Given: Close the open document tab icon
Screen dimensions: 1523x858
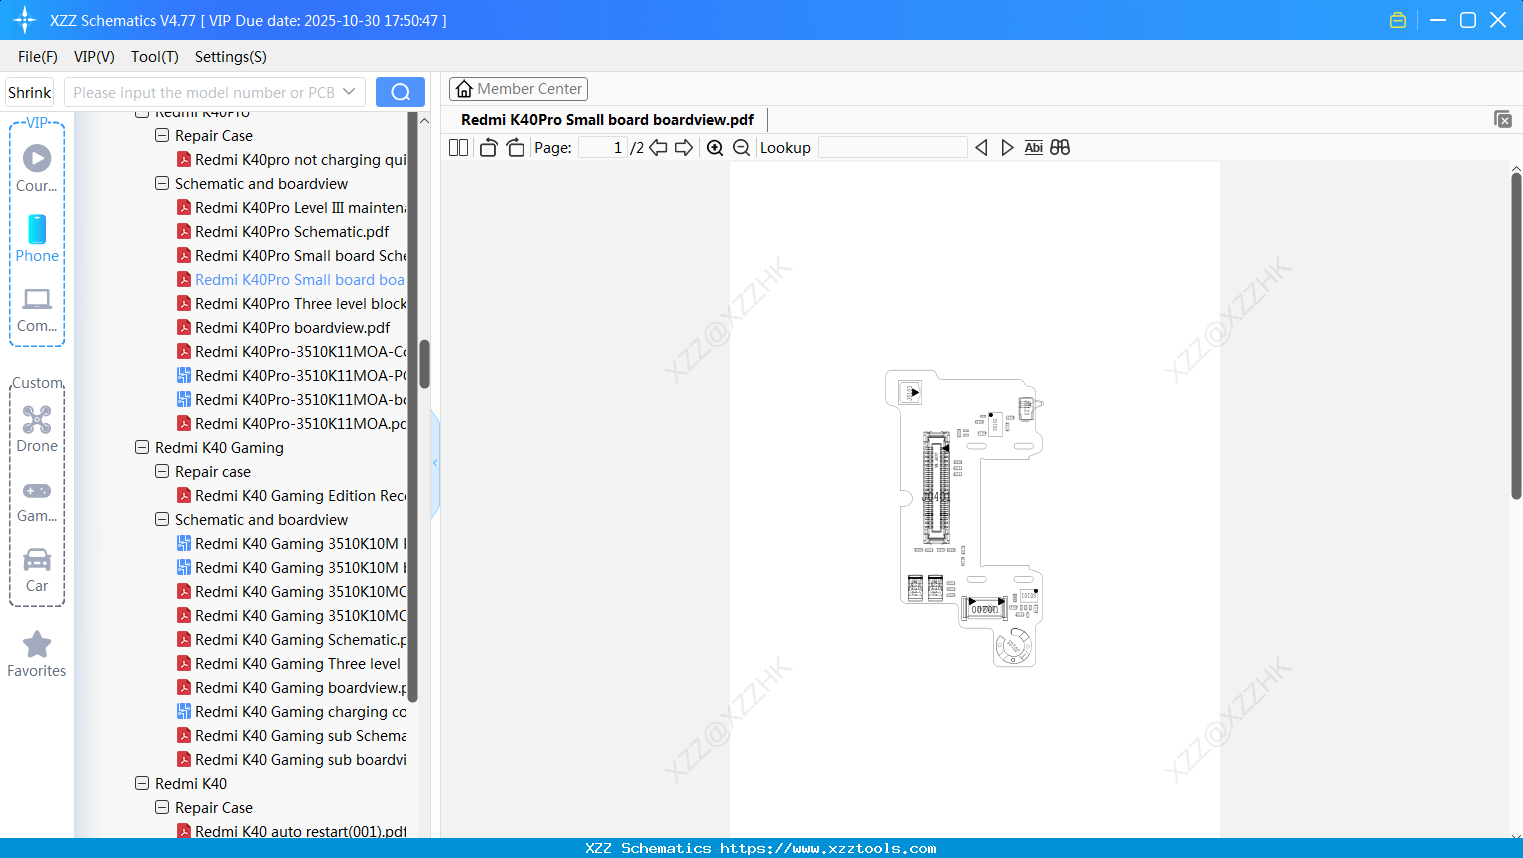Looking at the screenshot, I should 1503,119.
